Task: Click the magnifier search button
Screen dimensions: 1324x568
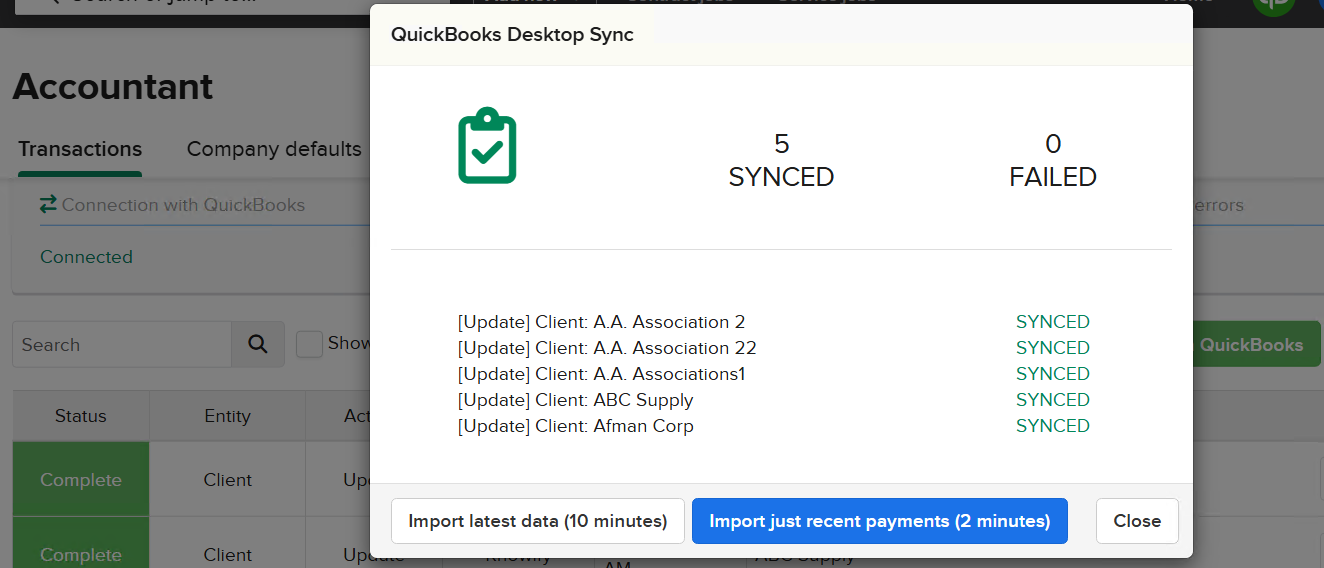Action: tap(258, 345)
